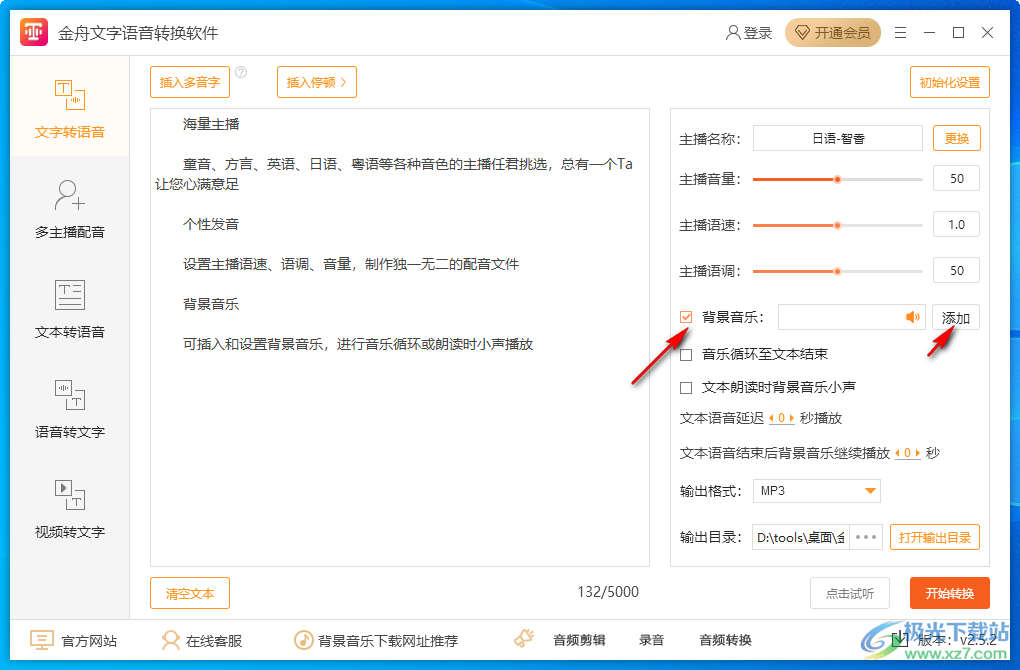Open the 语音转文字 tool
The height and width of the screenshot is (670, 1020).
69,406
